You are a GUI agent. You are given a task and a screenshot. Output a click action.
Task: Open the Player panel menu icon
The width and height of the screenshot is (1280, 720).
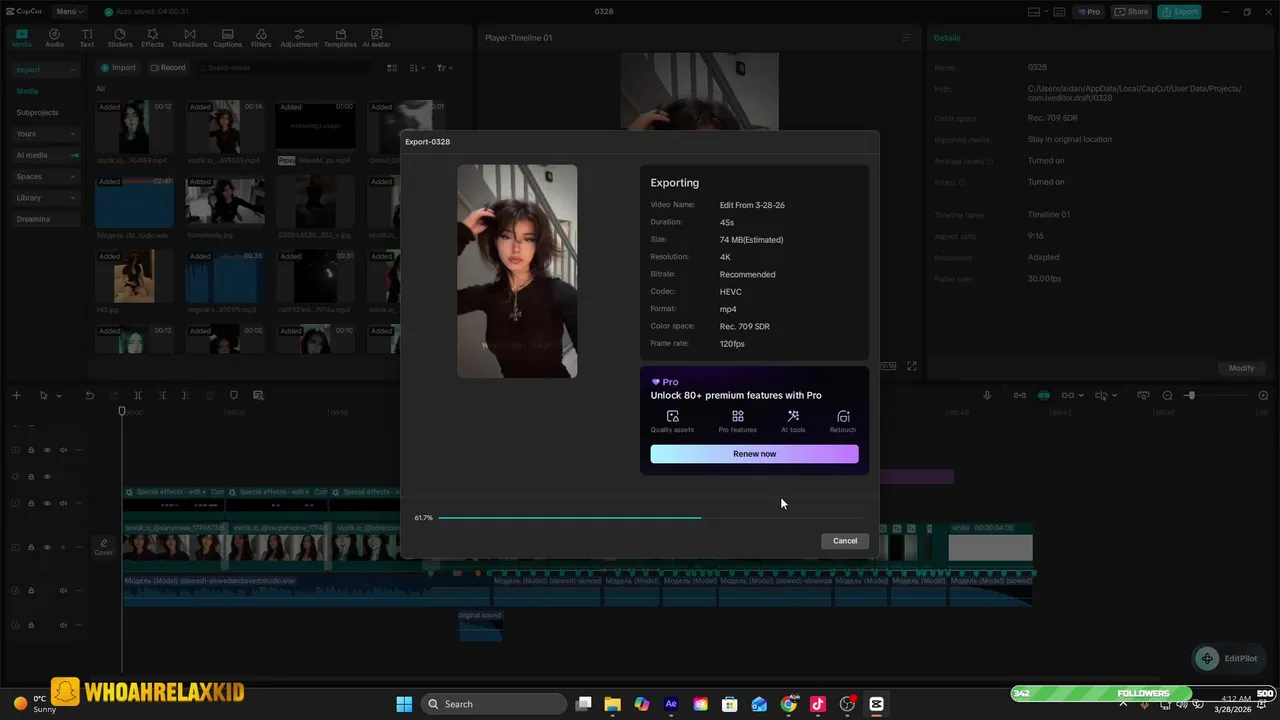click(907, 38)
